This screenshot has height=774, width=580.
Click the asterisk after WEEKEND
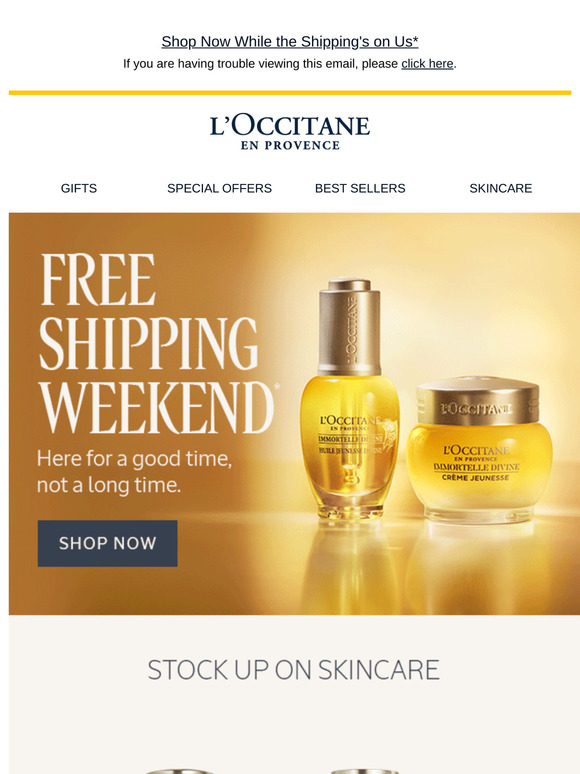click(x=276, y=387)
